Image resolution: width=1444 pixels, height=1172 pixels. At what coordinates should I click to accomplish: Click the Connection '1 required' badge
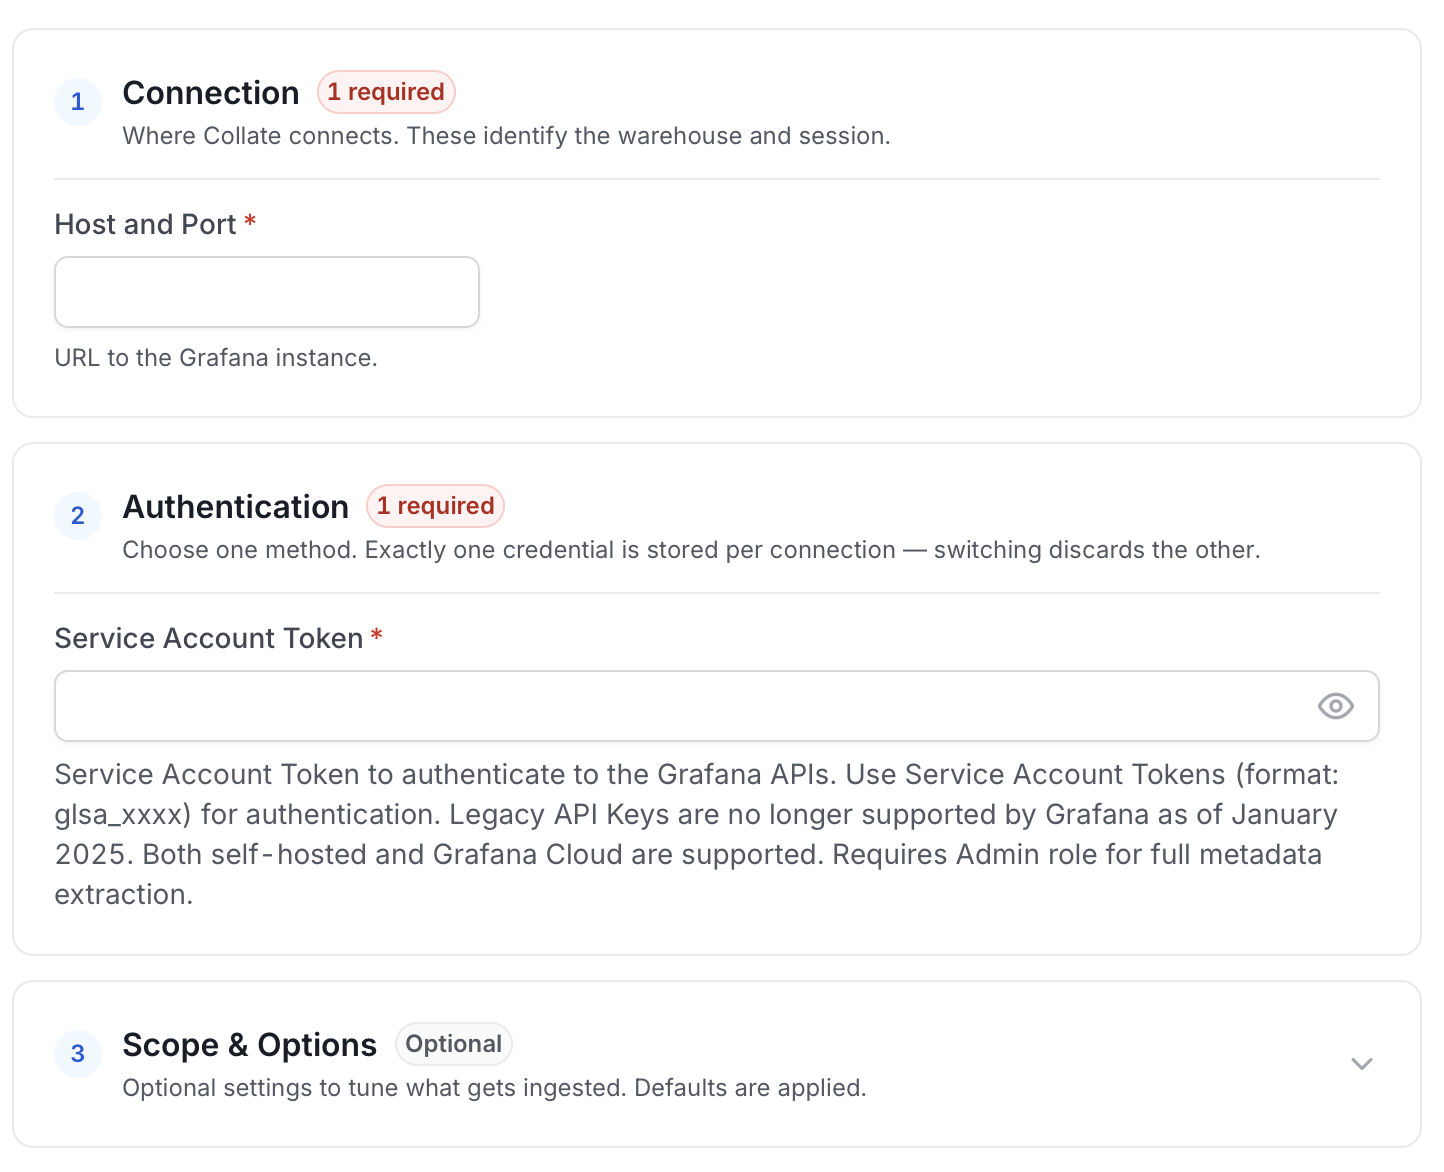[x=386, y=92]
